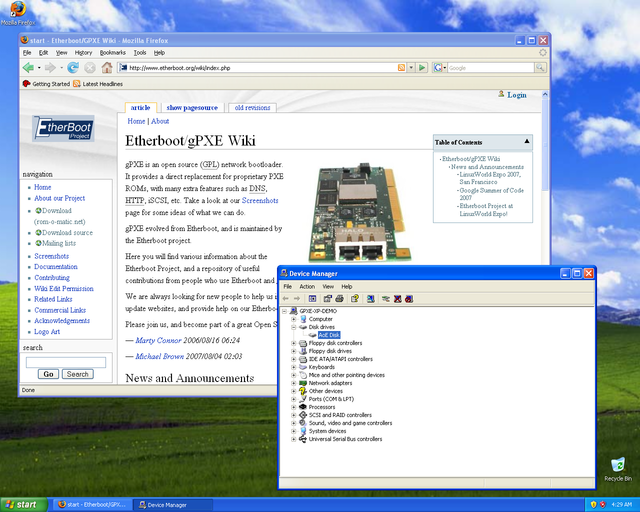Click the Marty Connor author link
This screenshot has width=640, height=512.
point(158,340)
